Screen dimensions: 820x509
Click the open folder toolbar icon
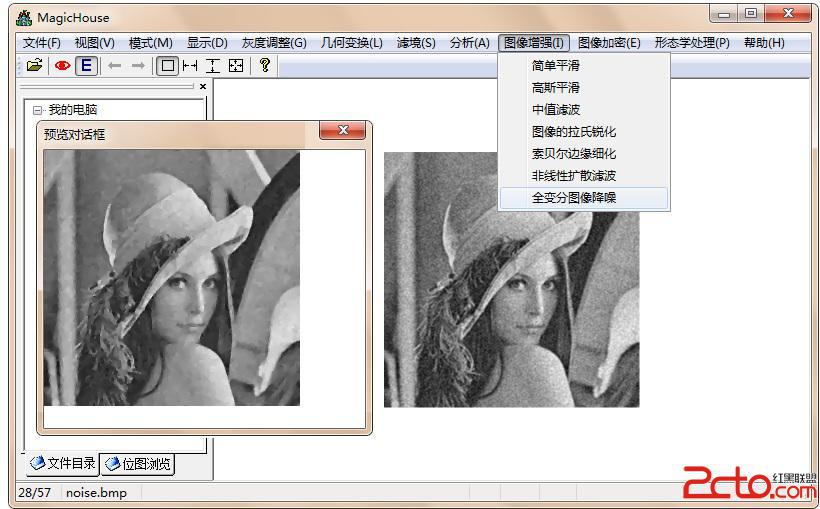point(35,65)
